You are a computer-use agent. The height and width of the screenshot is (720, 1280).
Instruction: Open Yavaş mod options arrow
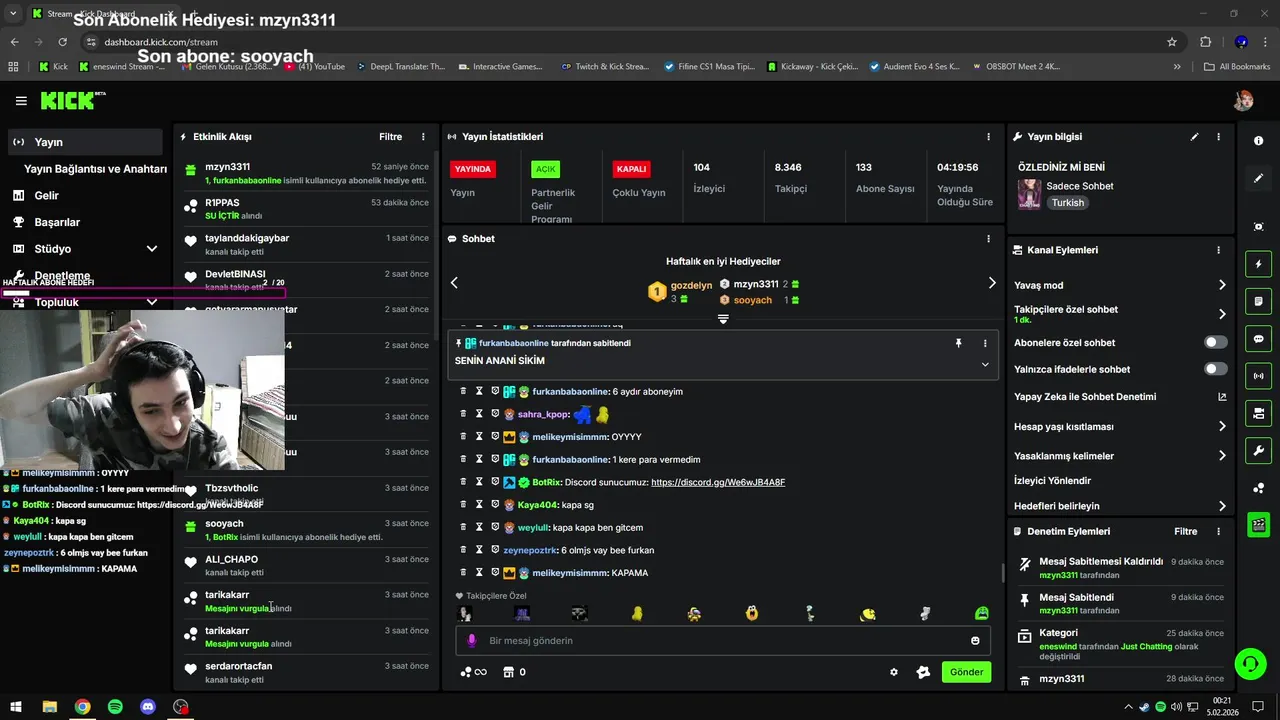click(1222, 285)
